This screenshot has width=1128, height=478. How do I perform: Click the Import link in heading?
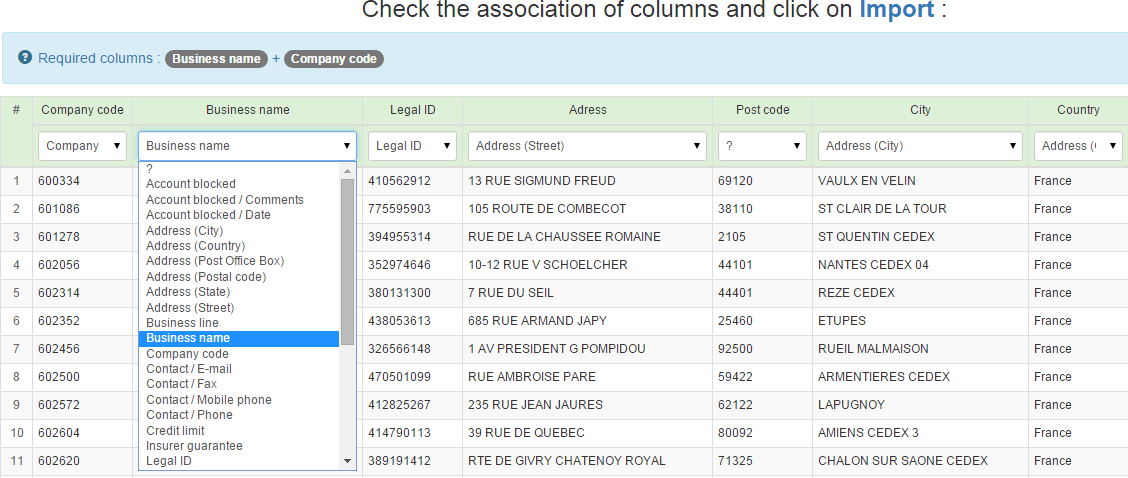tap(896, 10)
